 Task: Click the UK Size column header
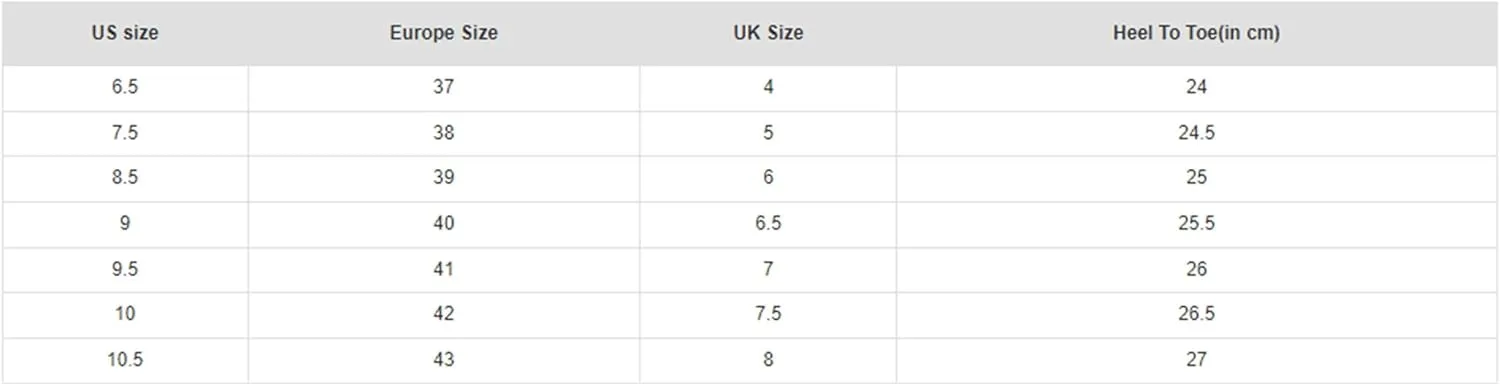coord(768,33)
